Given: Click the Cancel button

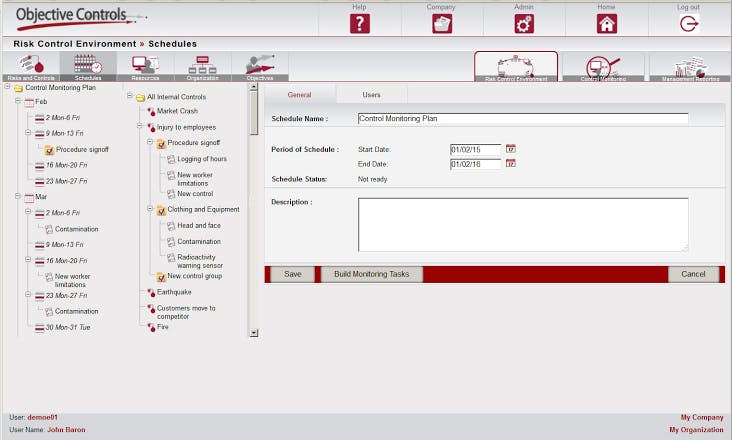Looking at the screenshot, I should point(693,274).
